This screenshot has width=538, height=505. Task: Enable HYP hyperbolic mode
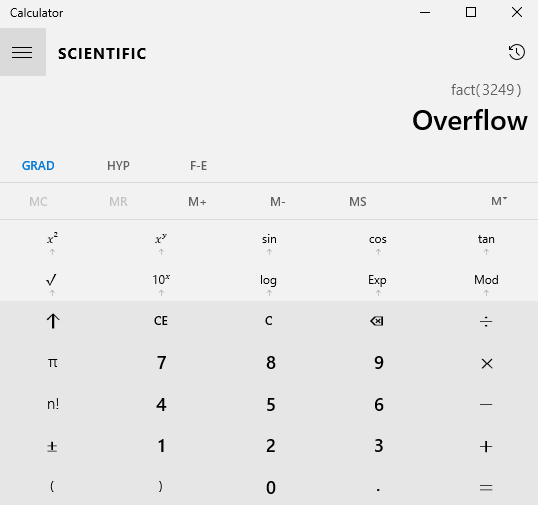click(118, 166)
